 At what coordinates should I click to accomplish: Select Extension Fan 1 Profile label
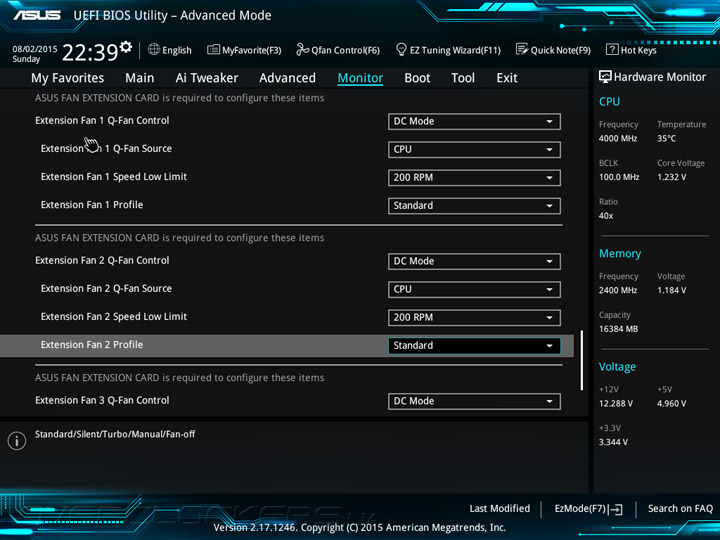click(91, 205)
